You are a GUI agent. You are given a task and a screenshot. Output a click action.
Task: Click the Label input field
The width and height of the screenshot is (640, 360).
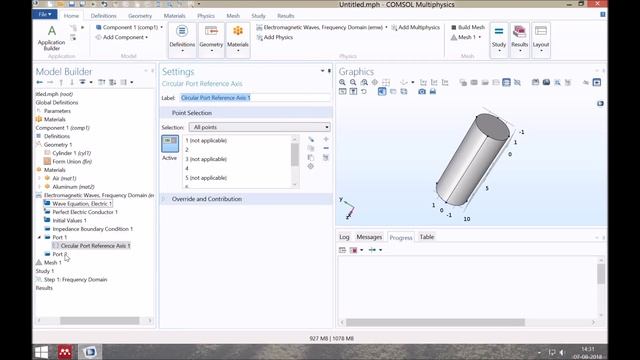[x=255, y=98]
